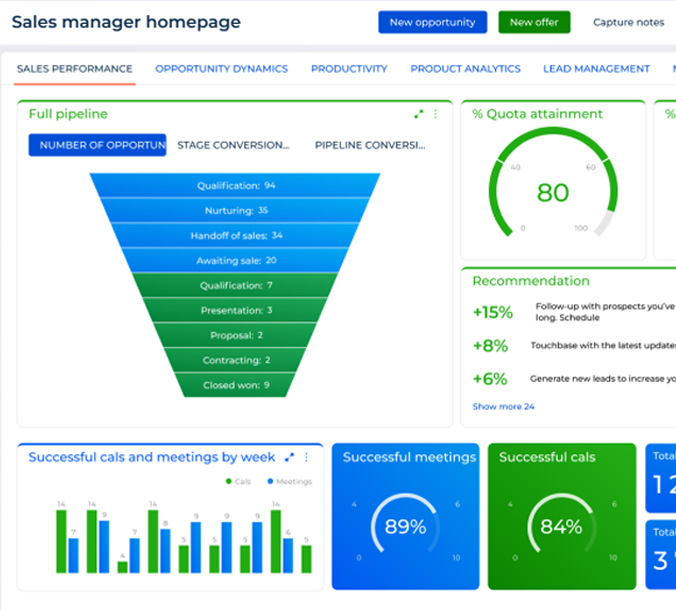Screen dimensions: 676x610
Task: Click the New opportunity button
Action: 432,22
